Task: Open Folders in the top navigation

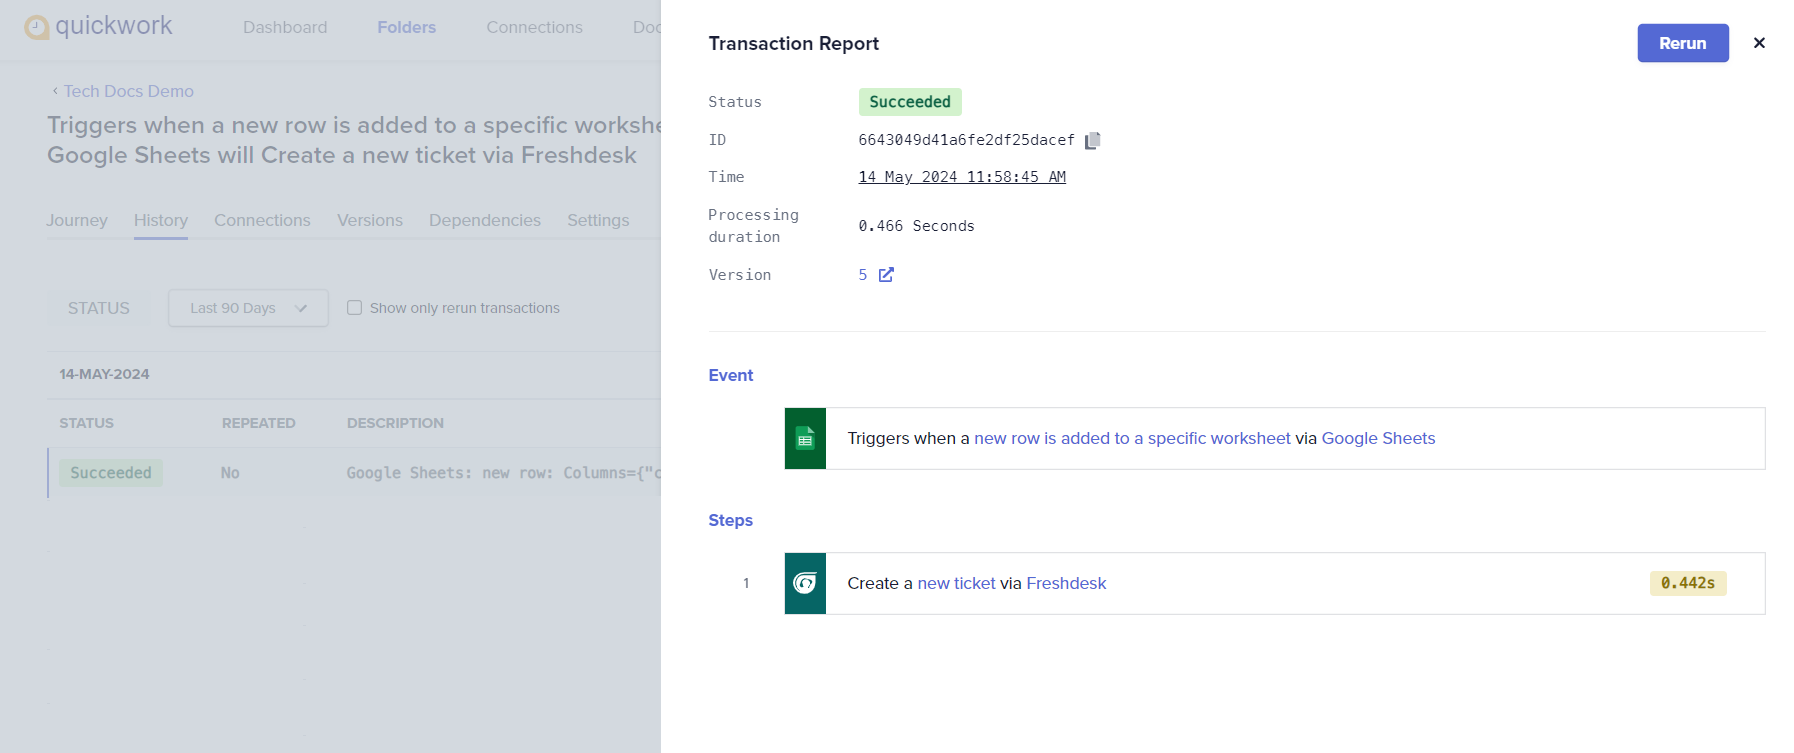Action: [407, 27]
